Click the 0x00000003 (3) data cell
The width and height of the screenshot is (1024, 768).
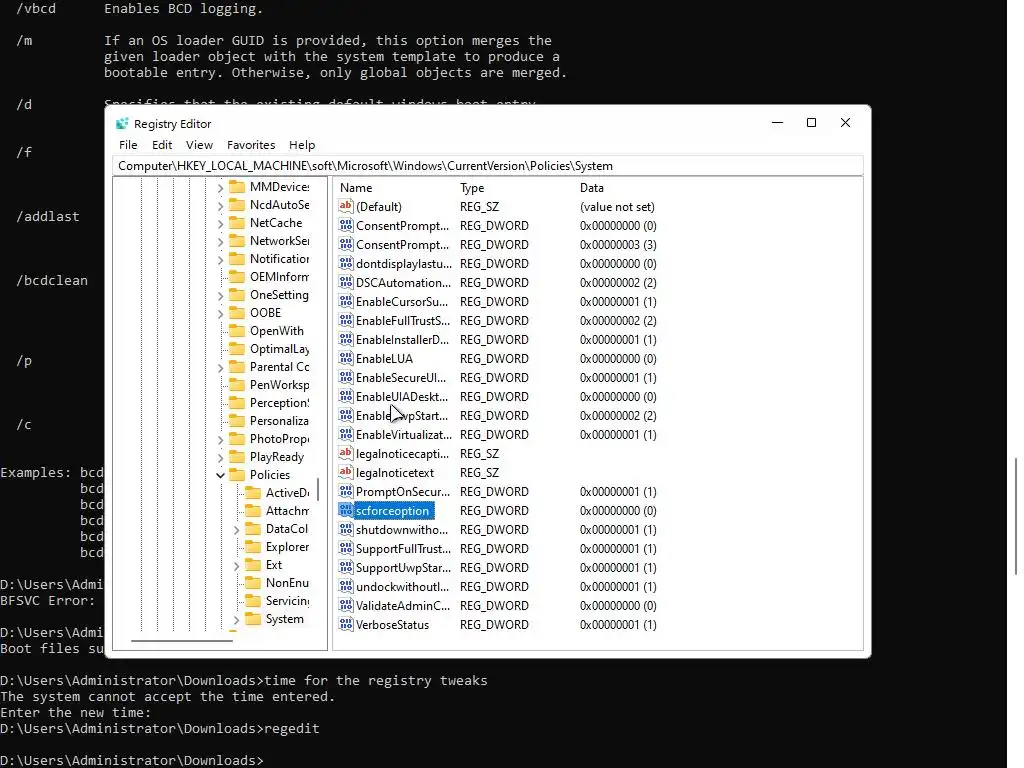pos(618,244)
